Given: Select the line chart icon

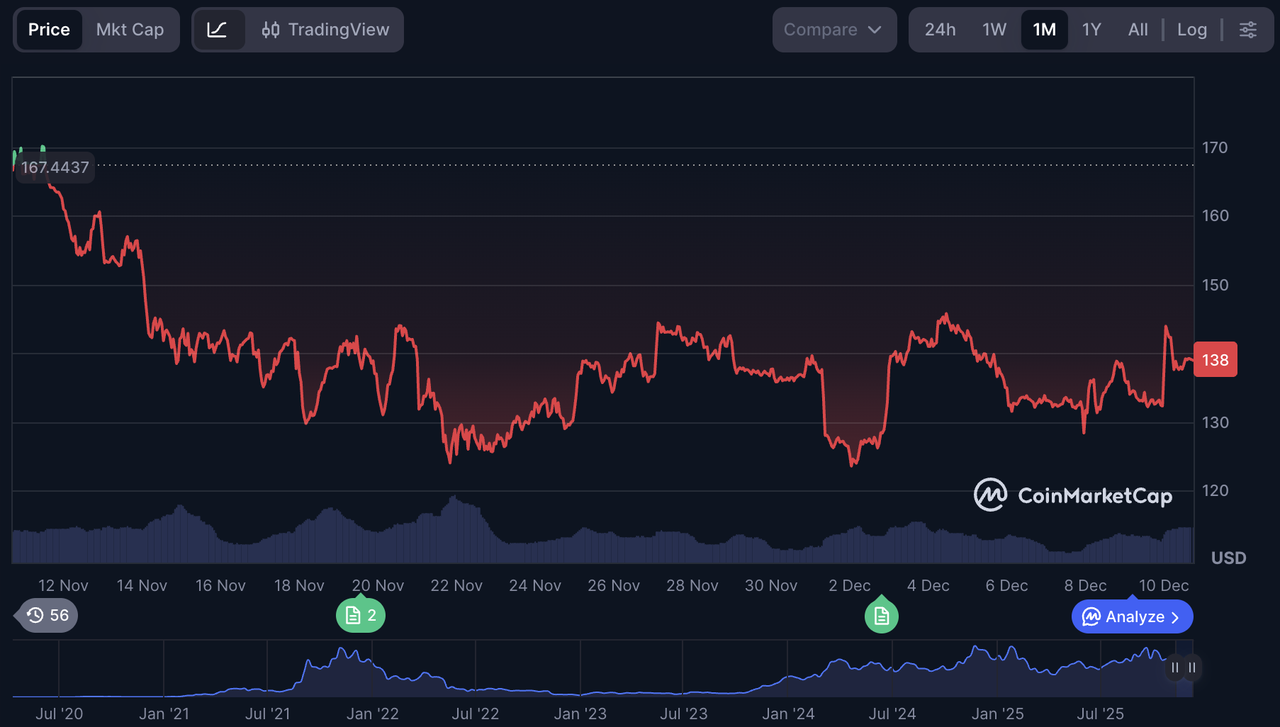Looking at the screenshot, I should click(x=218, y=30).
